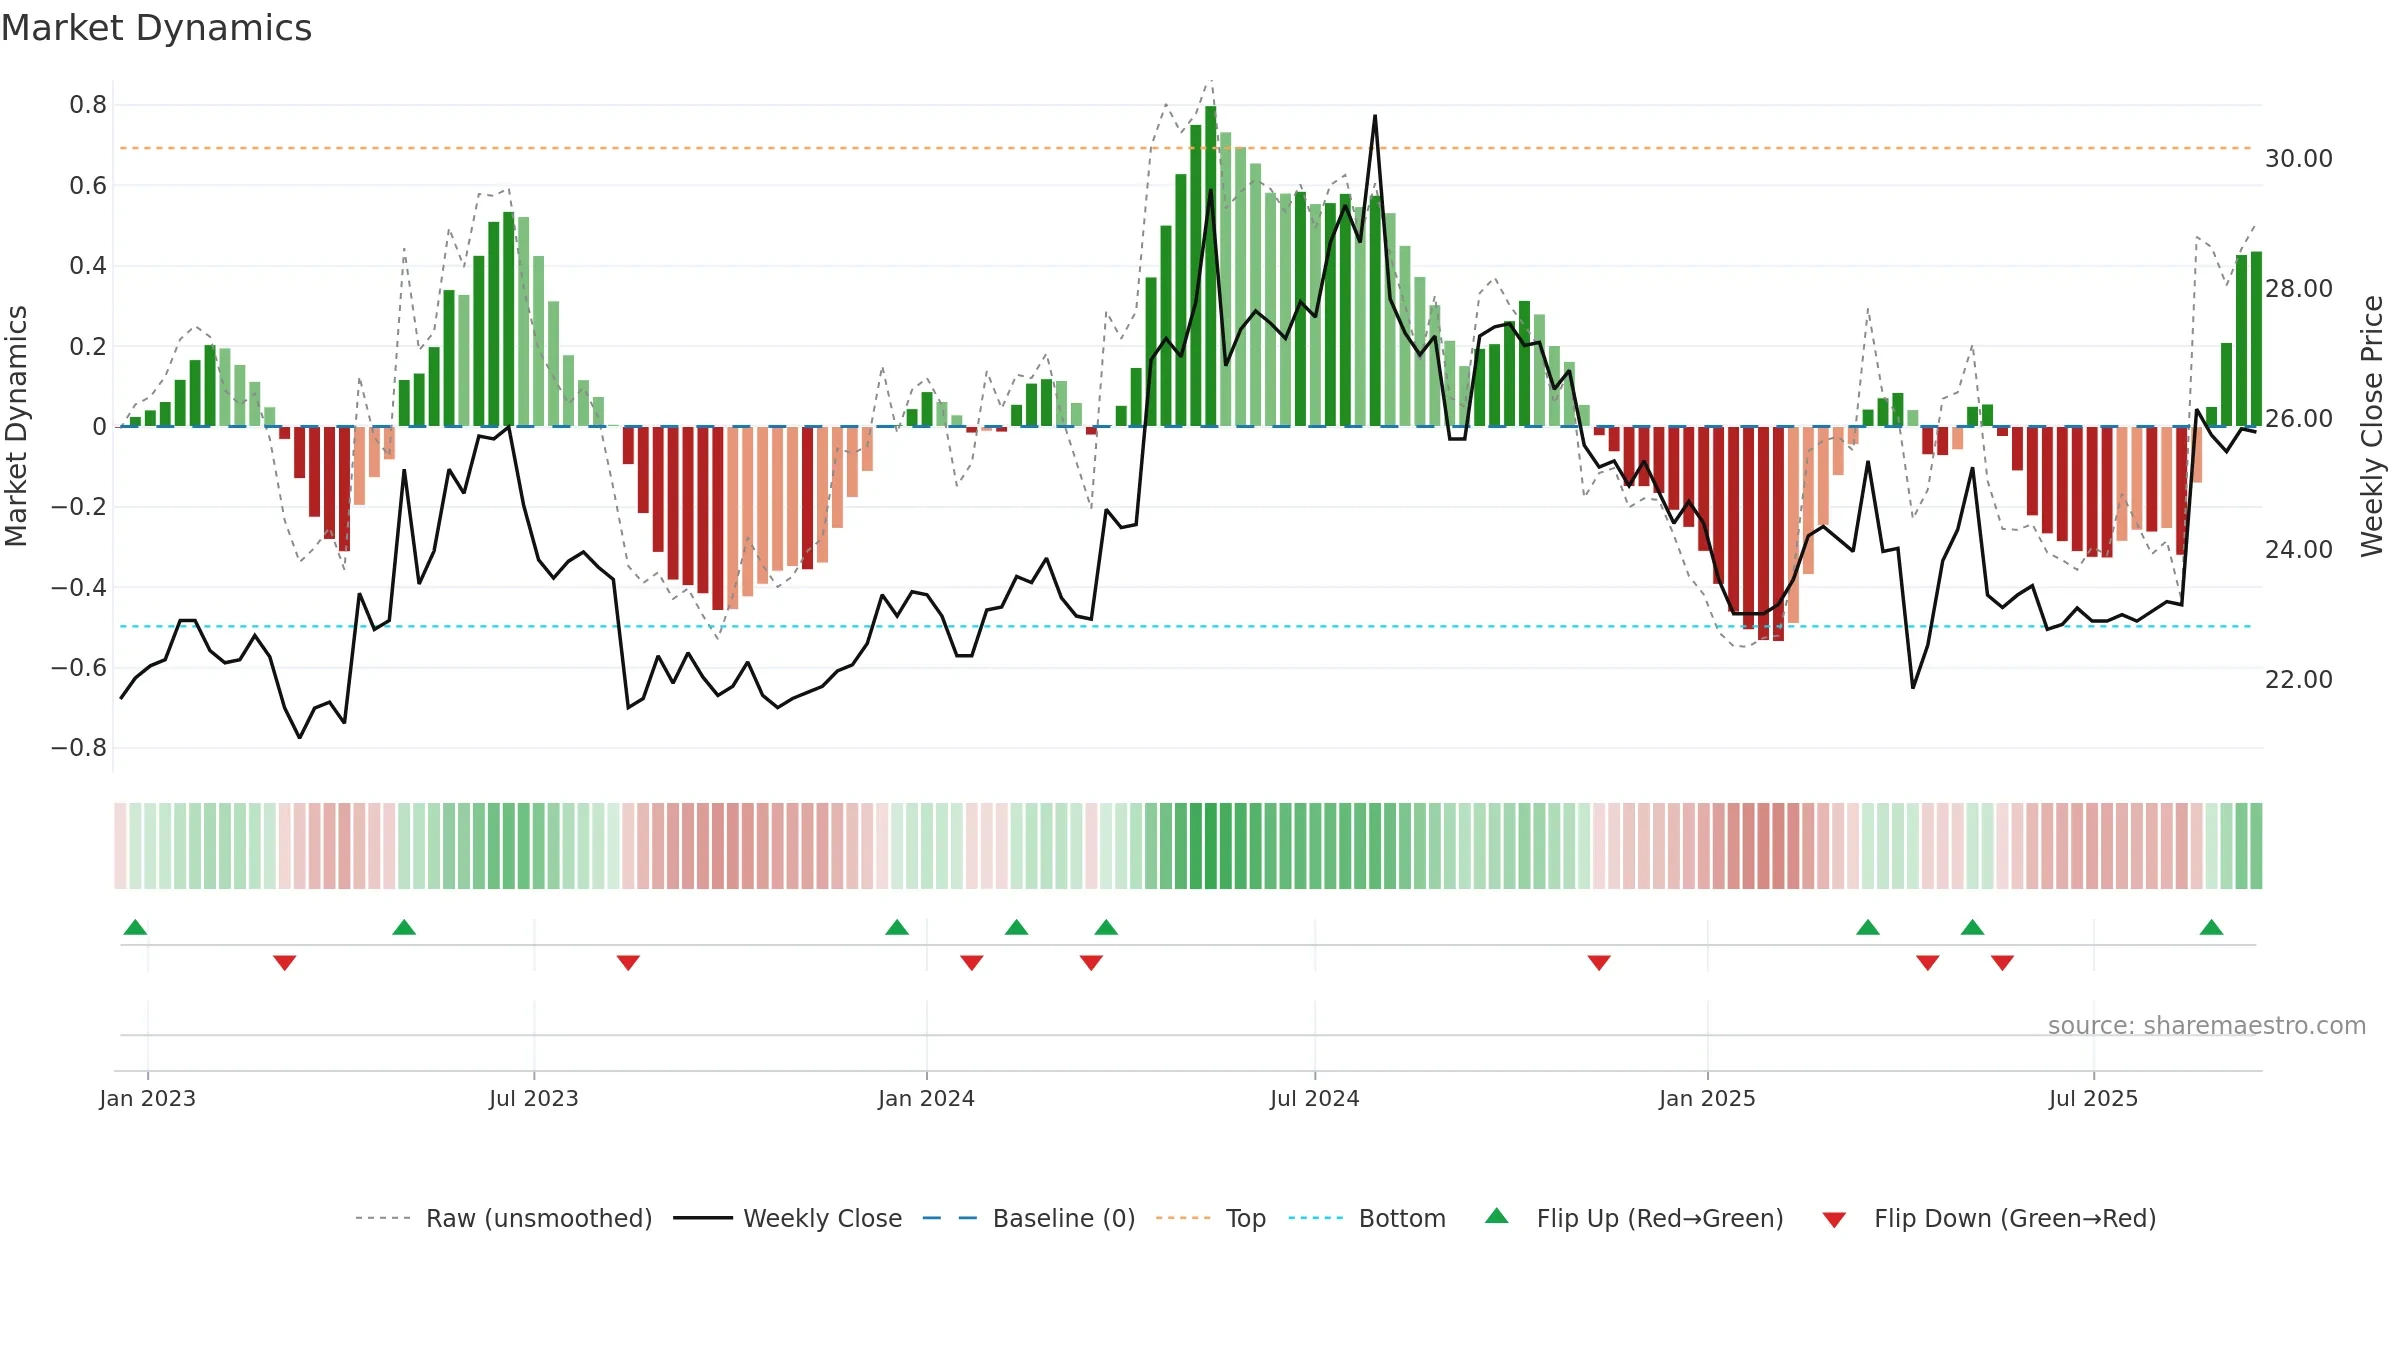Image resolution: width=2400 pixels, height=1350 pixels.
Task: Click the Market Dynamics y-axis title
Action: [16, 426]
